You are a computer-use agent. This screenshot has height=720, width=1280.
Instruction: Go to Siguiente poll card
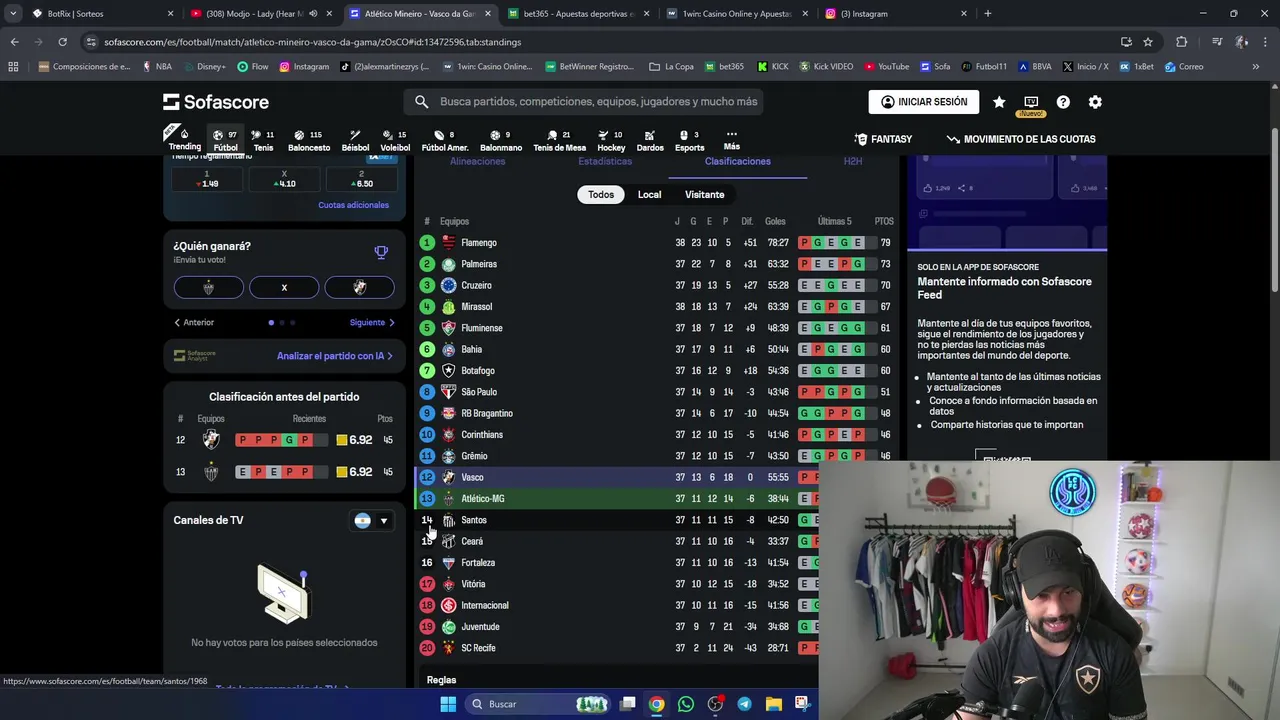pyautogui.click(x=372, y=323)
